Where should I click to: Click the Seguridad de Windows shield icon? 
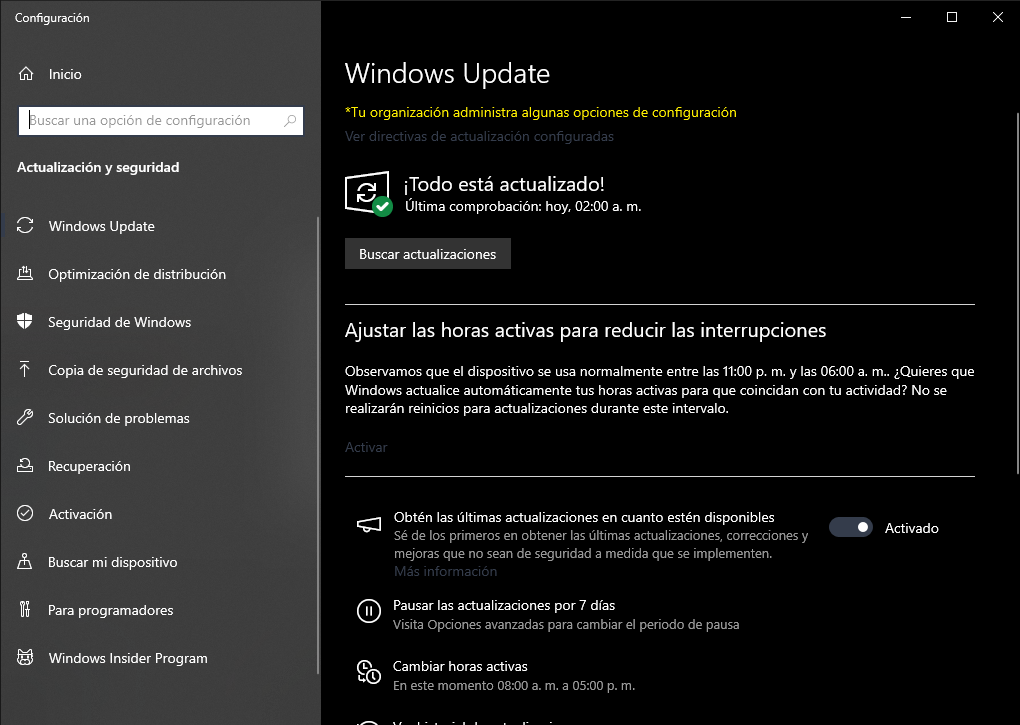[25, 321]
